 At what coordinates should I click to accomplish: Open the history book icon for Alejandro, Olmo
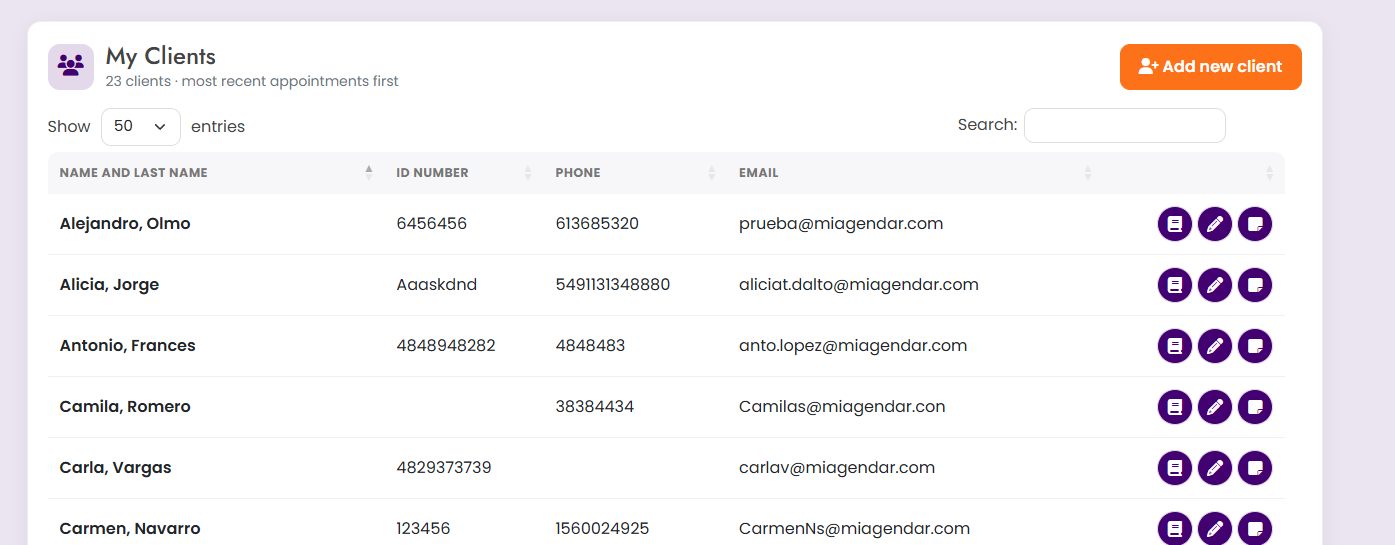1175,224
